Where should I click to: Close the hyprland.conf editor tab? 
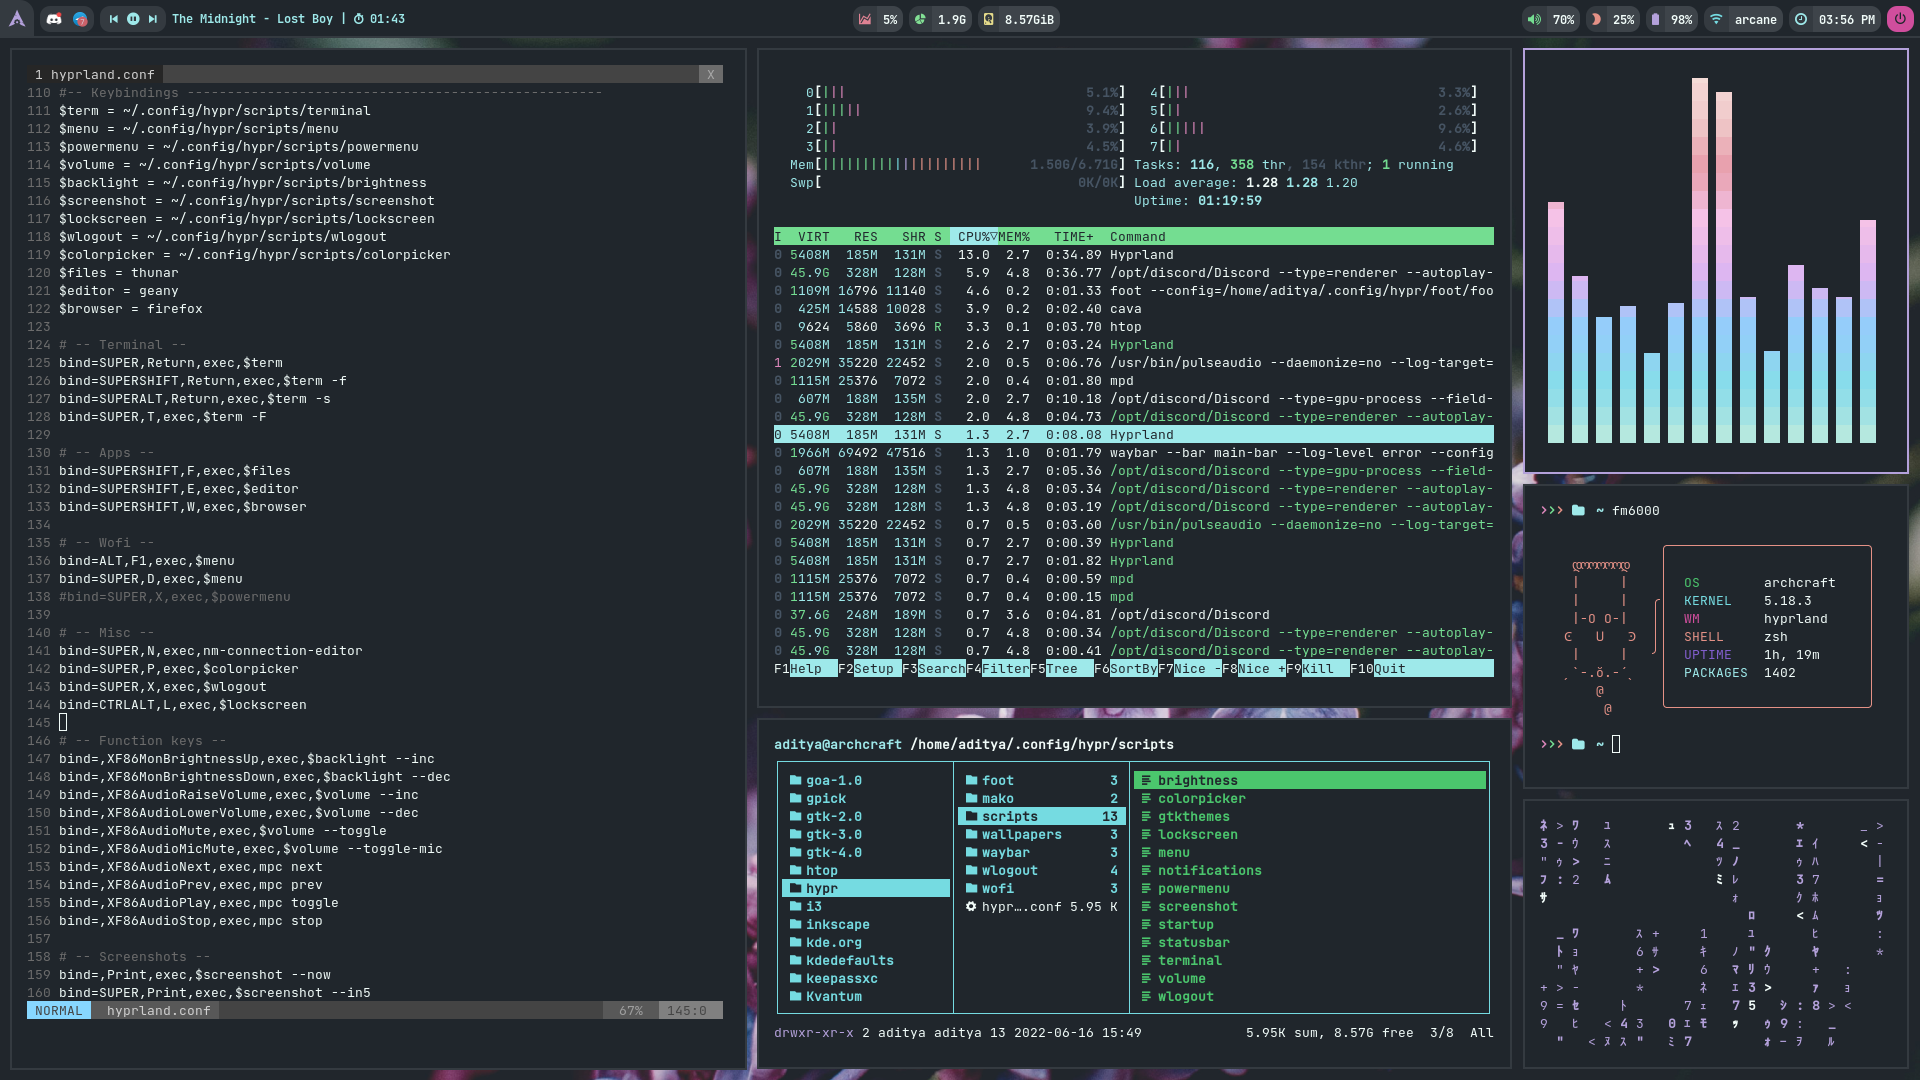click(x=710, y=74)
